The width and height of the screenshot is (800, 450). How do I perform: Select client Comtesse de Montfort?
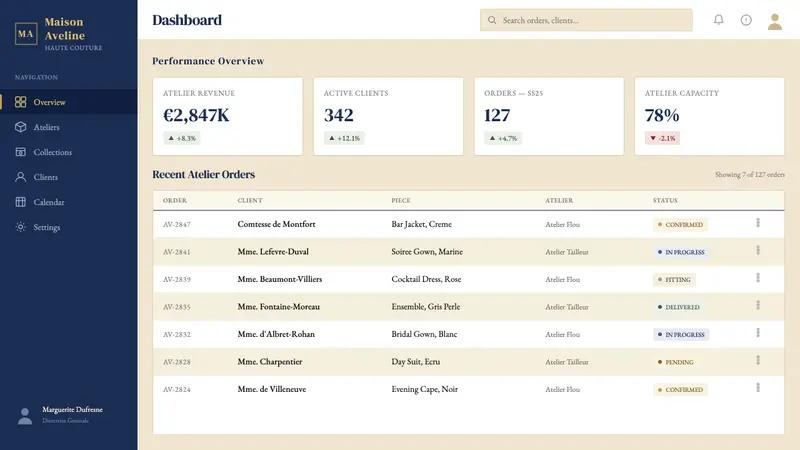point(277,224)
